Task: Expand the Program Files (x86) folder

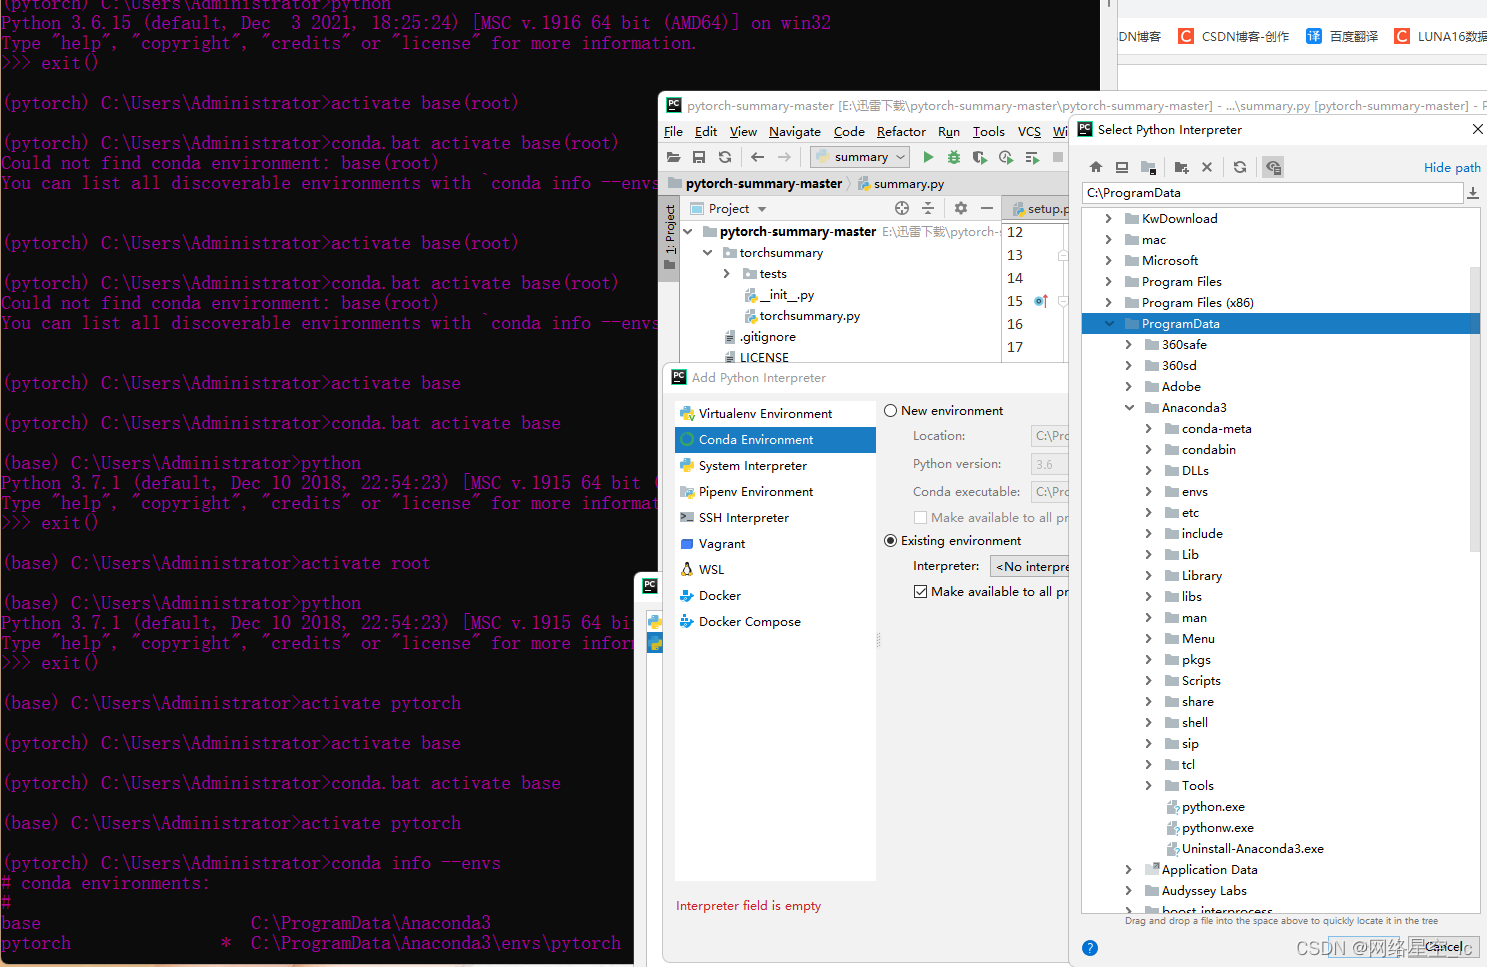Action: (x=1109, y=303)
